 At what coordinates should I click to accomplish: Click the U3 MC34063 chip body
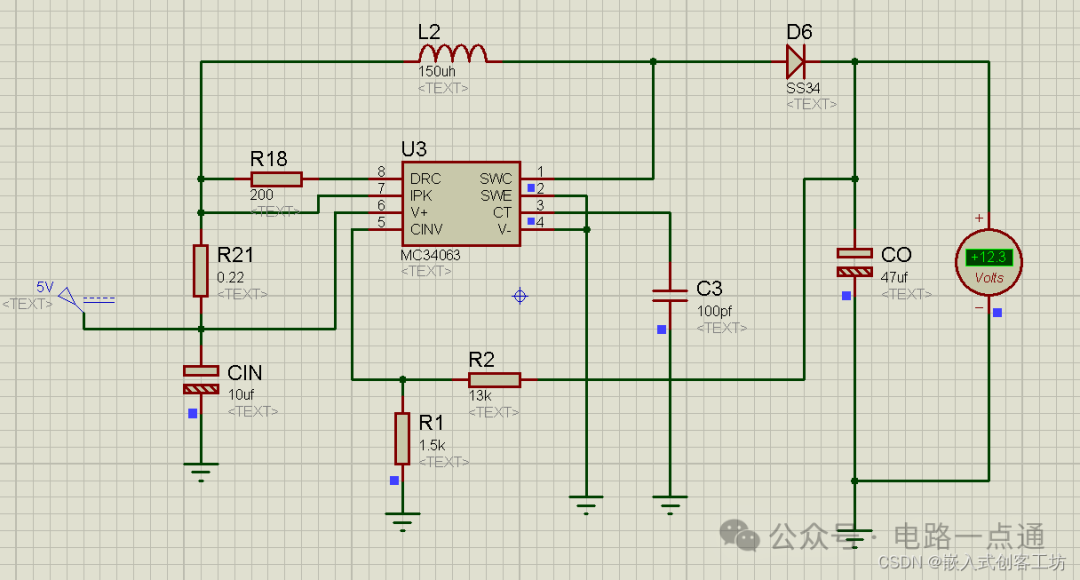coord(461,204)
